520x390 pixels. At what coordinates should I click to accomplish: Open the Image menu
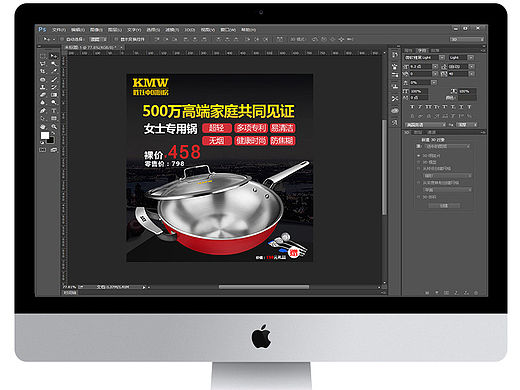[96, 30]
